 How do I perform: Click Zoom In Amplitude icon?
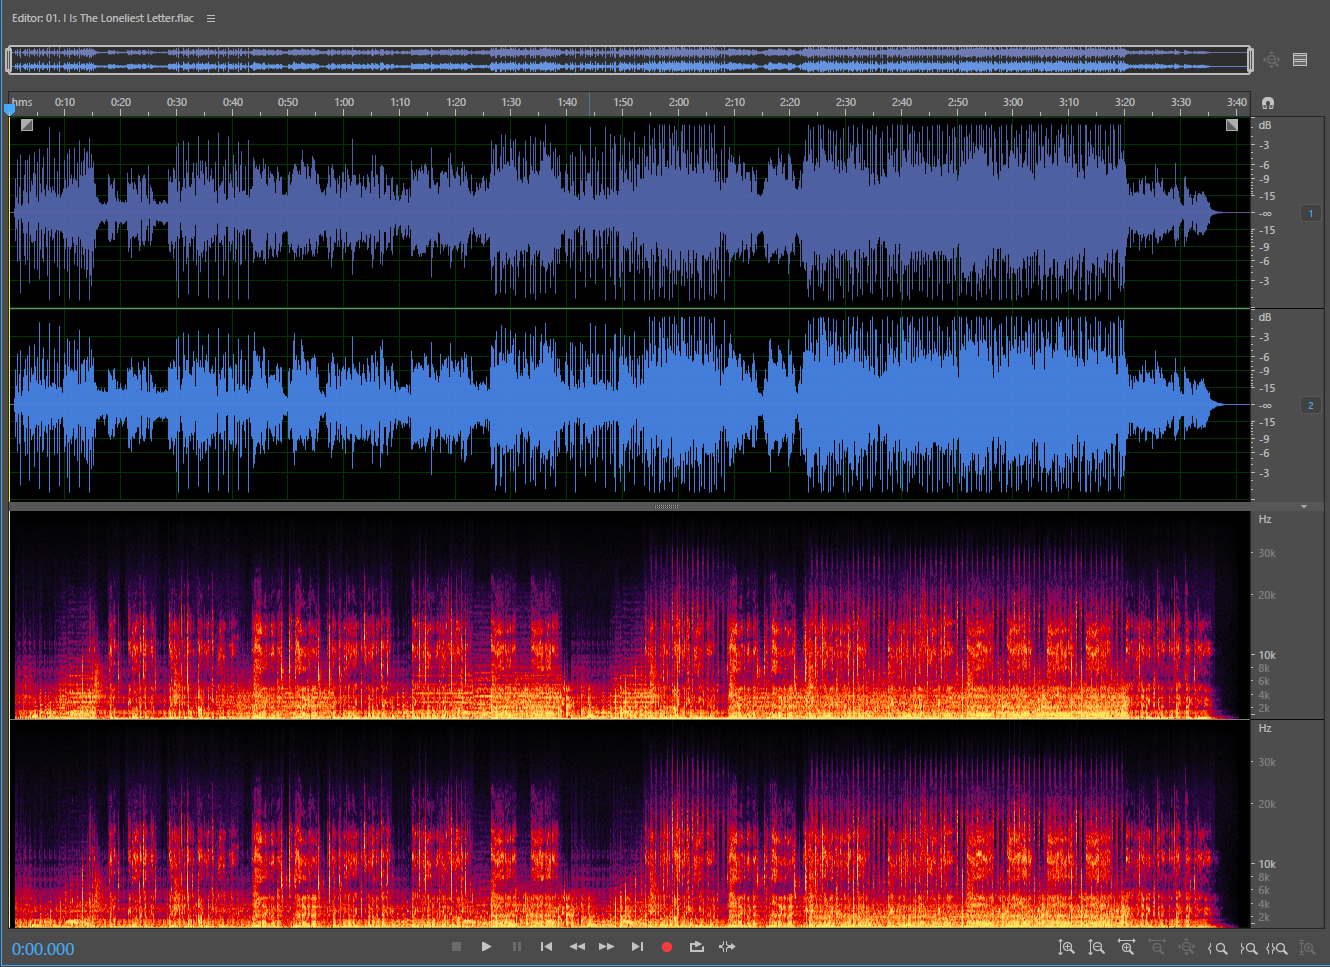click(x=1067, y=947)
